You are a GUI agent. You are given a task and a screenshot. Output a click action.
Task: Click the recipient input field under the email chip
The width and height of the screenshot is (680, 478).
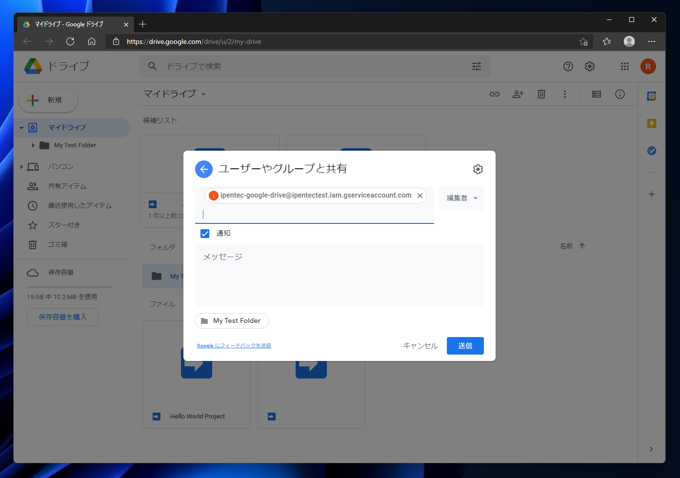314,214
